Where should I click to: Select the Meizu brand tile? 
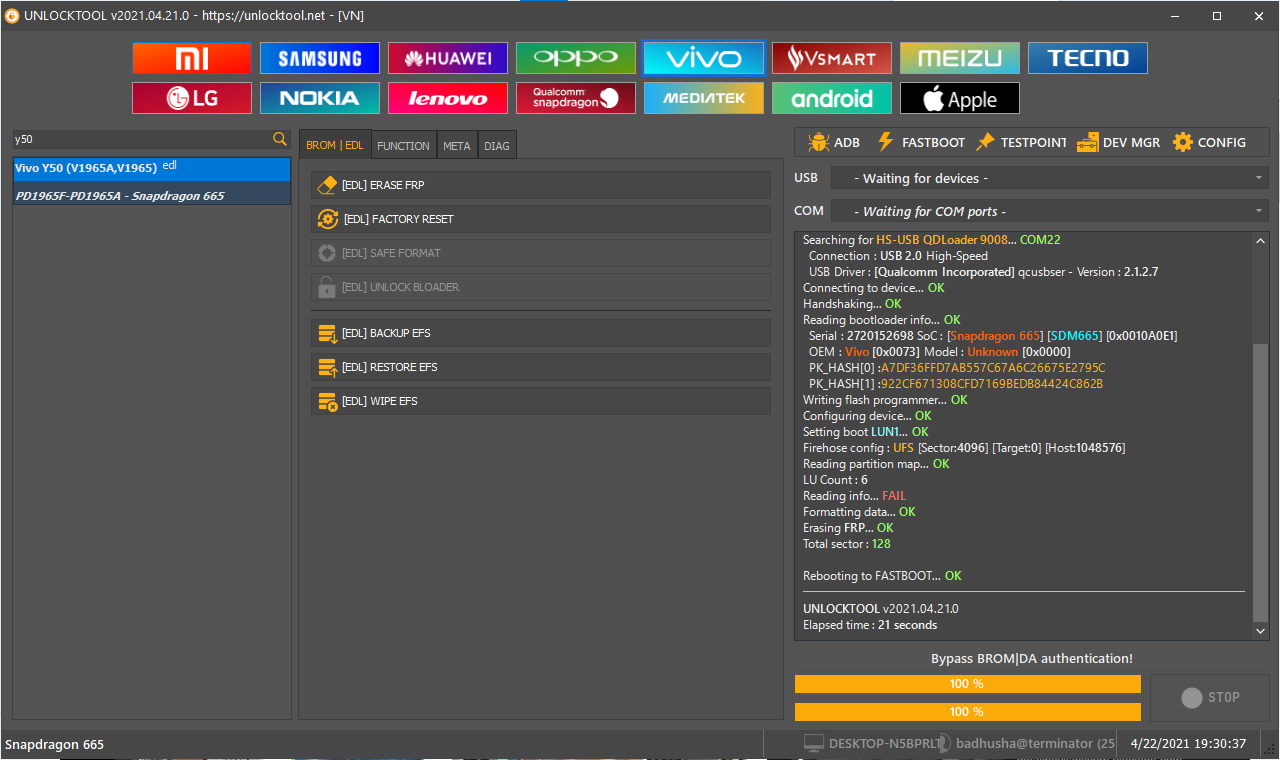tap(960, 58)
